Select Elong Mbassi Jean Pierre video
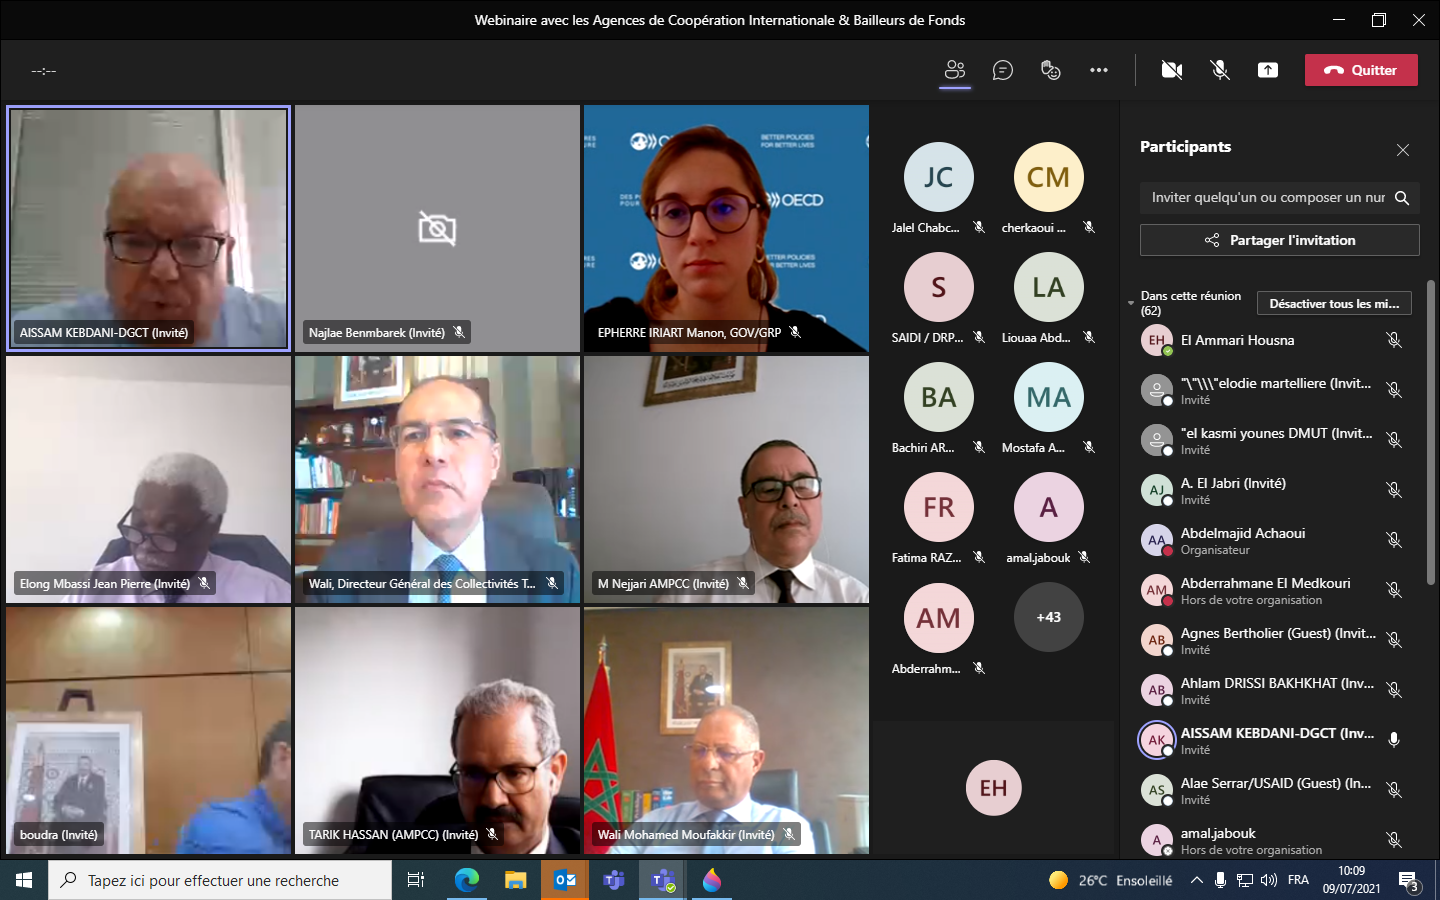Screen dimensions: 1440x900 (149, 479)
